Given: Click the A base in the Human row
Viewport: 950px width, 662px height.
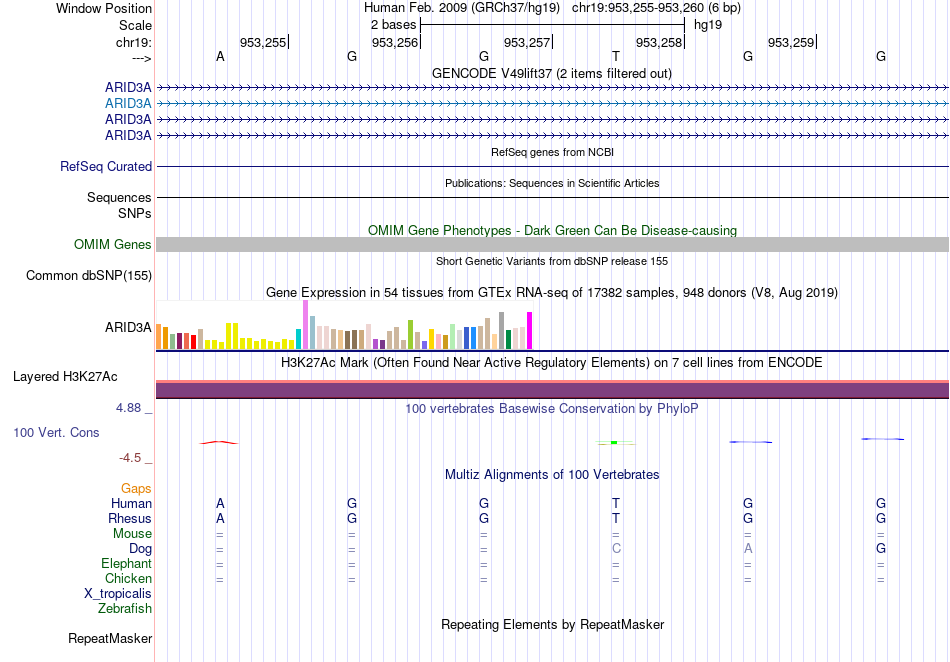Looking at the screenshot, I should click(x=220, y=503).
